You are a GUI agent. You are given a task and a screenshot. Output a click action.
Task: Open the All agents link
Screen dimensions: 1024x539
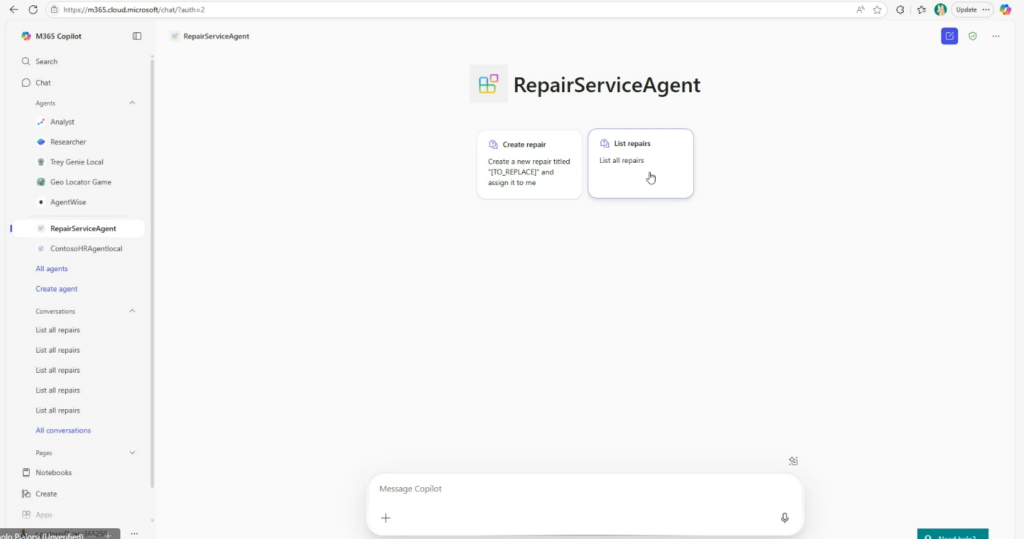pos(52,269)
